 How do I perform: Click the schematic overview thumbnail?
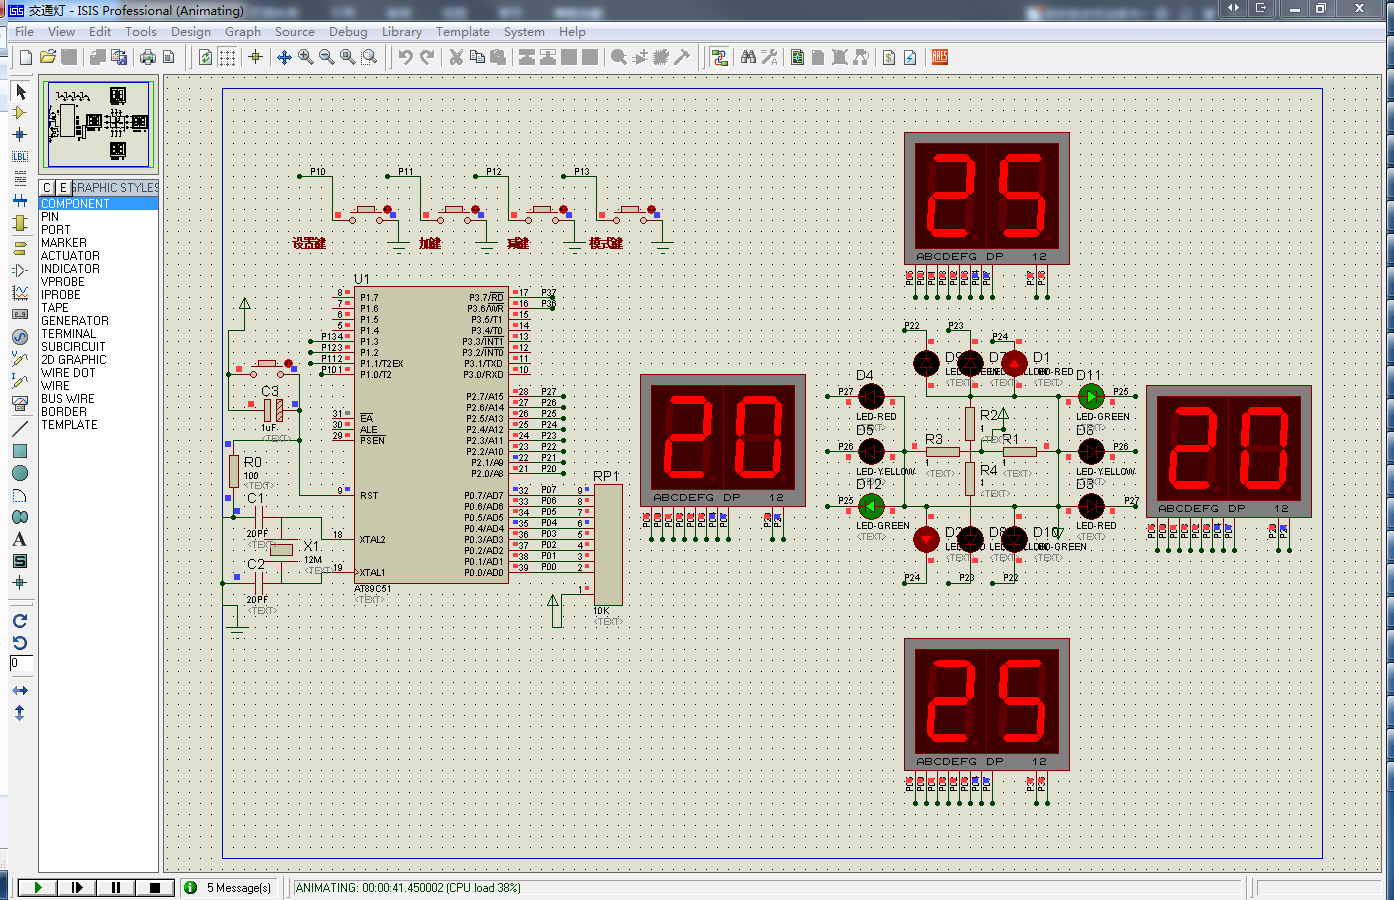pos(98,124)
